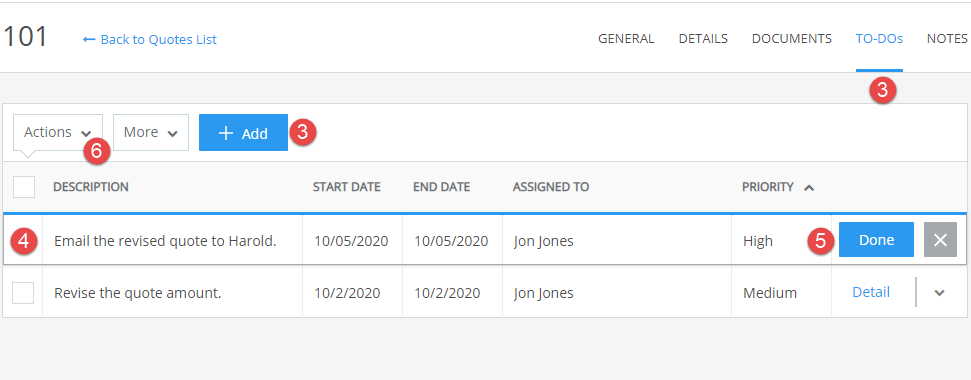
Task: Switch to the DOCUMENTS tab
Action: pos(791,38)
